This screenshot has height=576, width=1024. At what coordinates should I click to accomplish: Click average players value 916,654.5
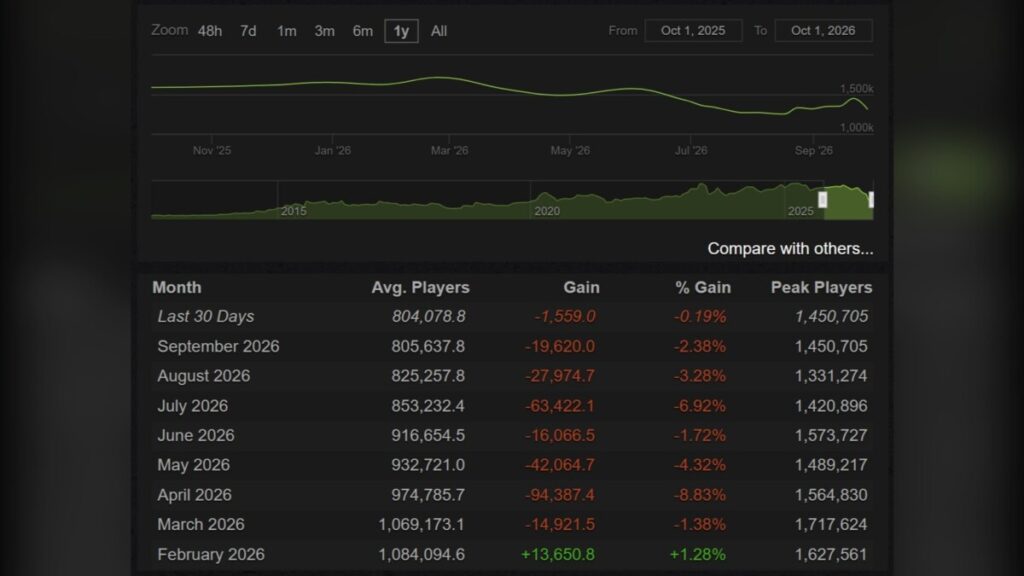428,436
